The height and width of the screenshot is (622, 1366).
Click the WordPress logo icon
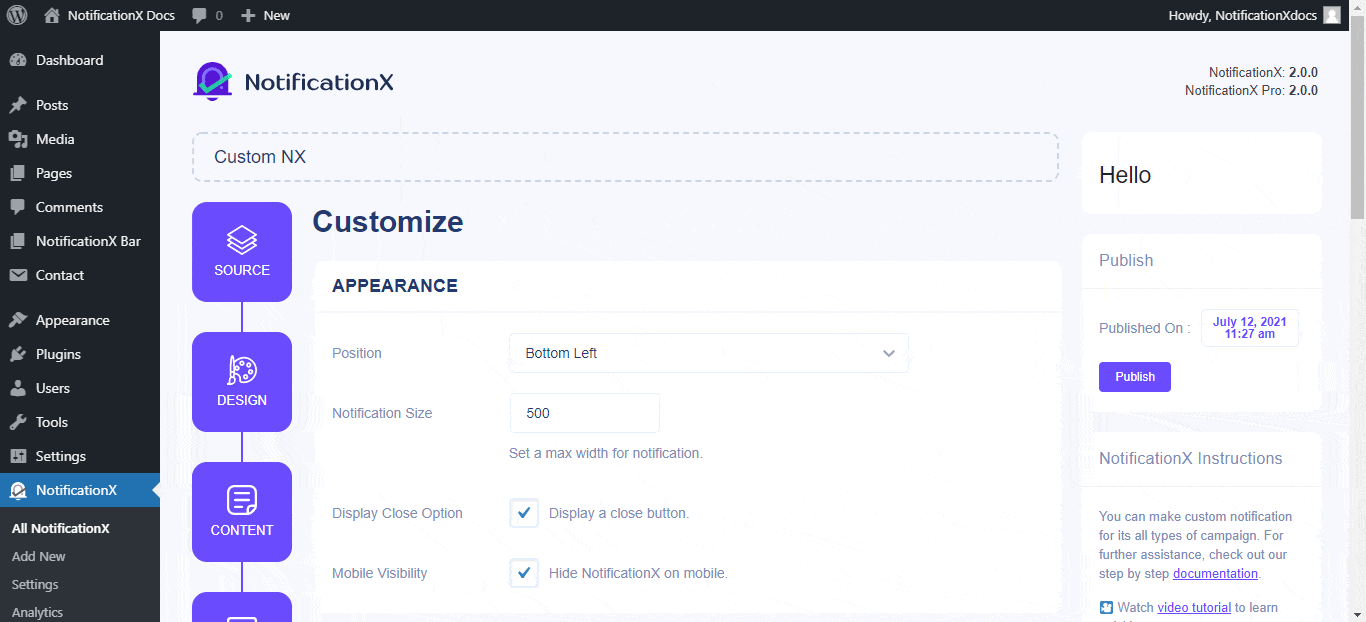(17, 15)
